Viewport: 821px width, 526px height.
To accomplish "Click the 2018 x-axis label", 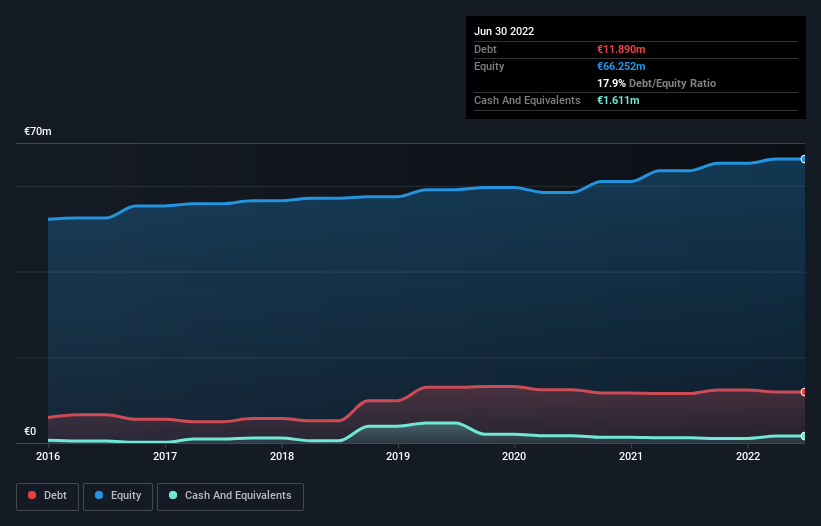I will (x=282, y=456).
